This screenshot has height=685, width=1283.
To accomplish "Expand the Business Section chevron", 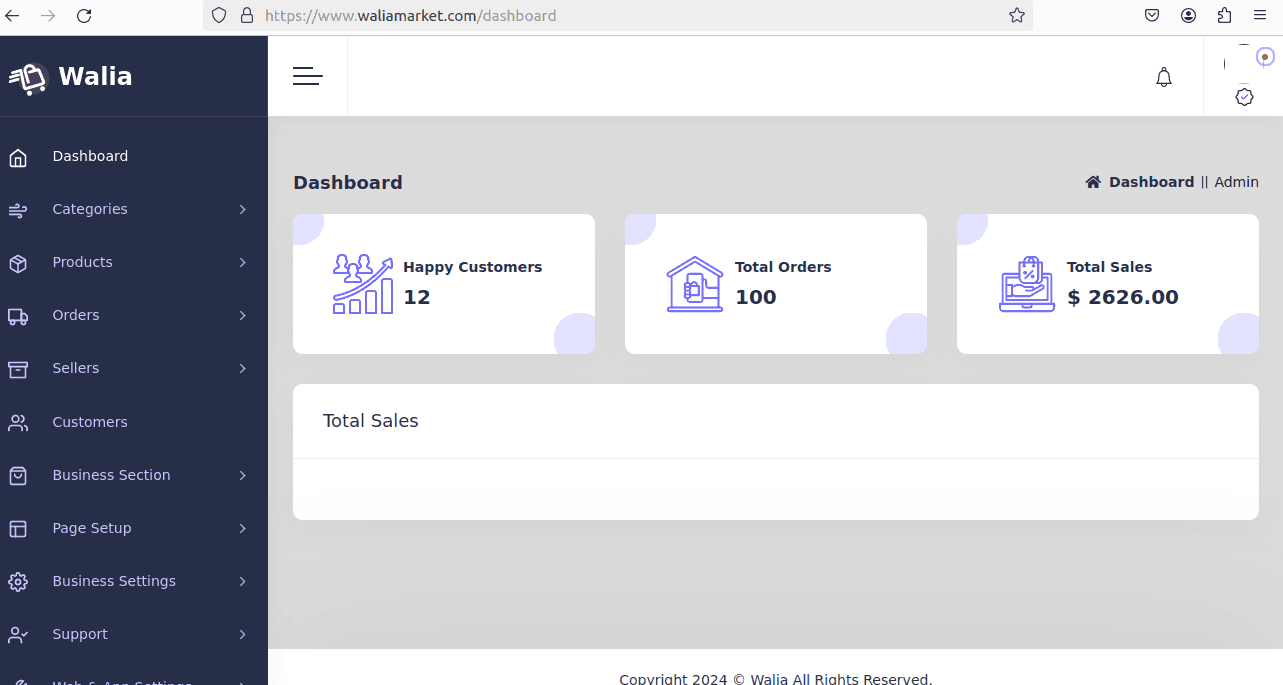I will click(243, 475).
